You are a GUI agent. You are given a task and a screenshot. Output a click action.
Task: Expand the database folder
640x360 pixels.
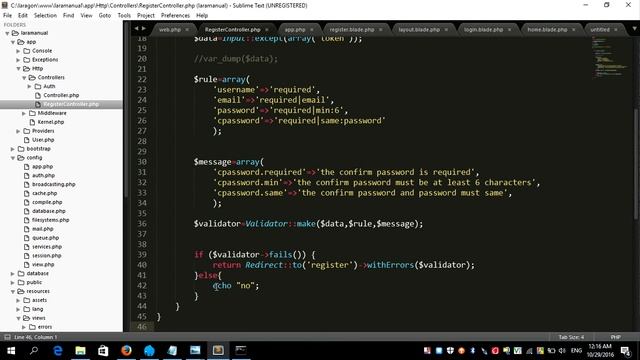coord(13,273)
